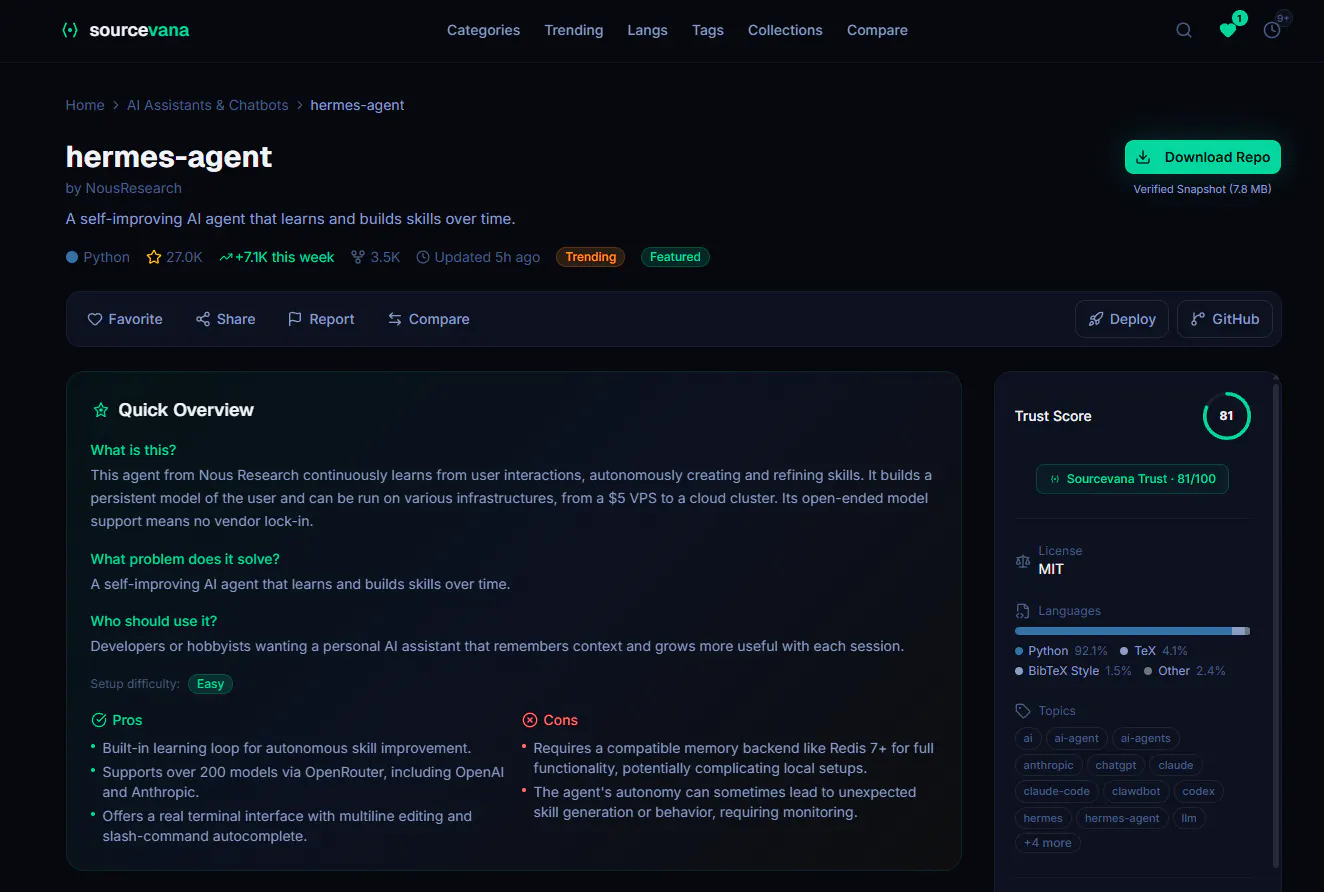Click the scales icon beside License

click(1022, 561)
